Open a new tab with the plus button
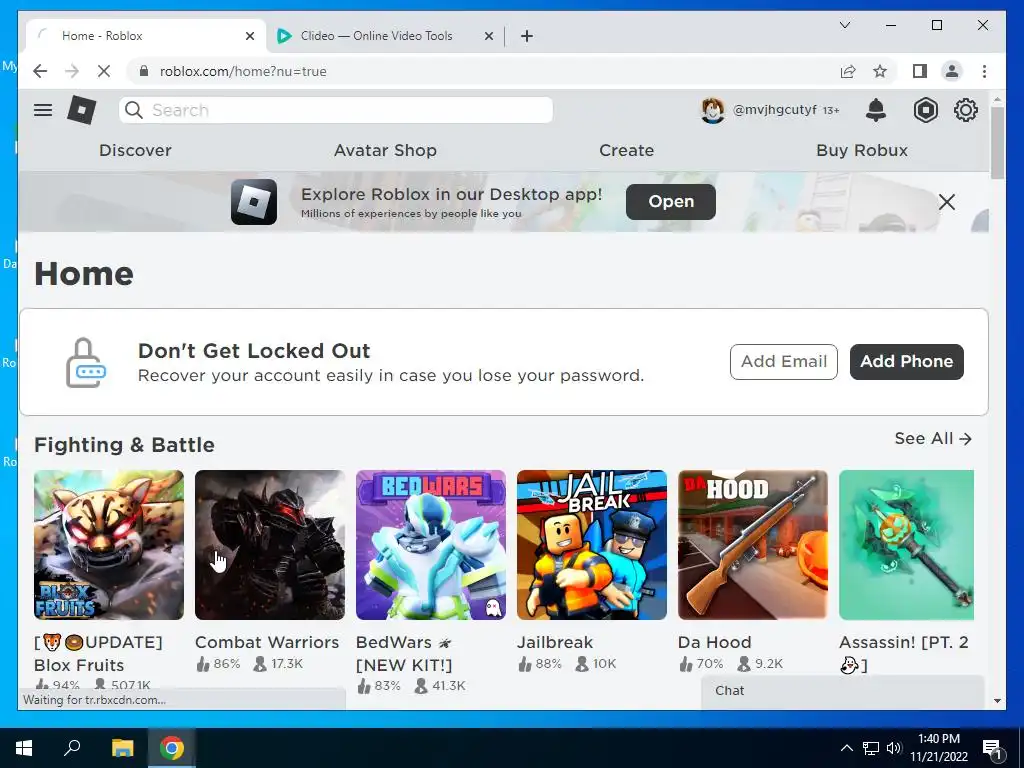The image size is (1024, 768). click(x=527, y=36)
